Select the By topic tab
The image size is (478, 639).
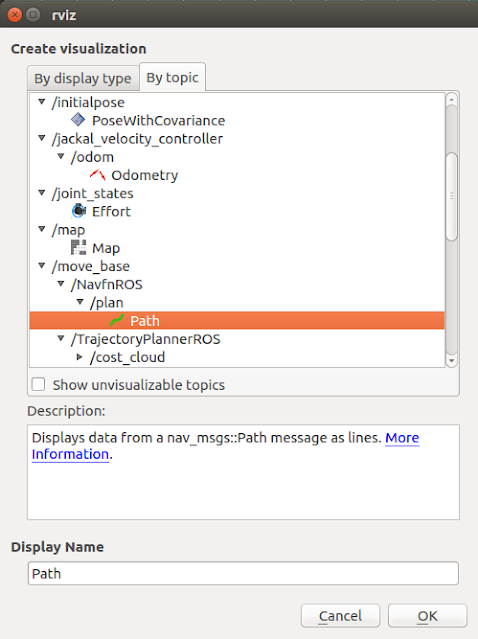172,77
